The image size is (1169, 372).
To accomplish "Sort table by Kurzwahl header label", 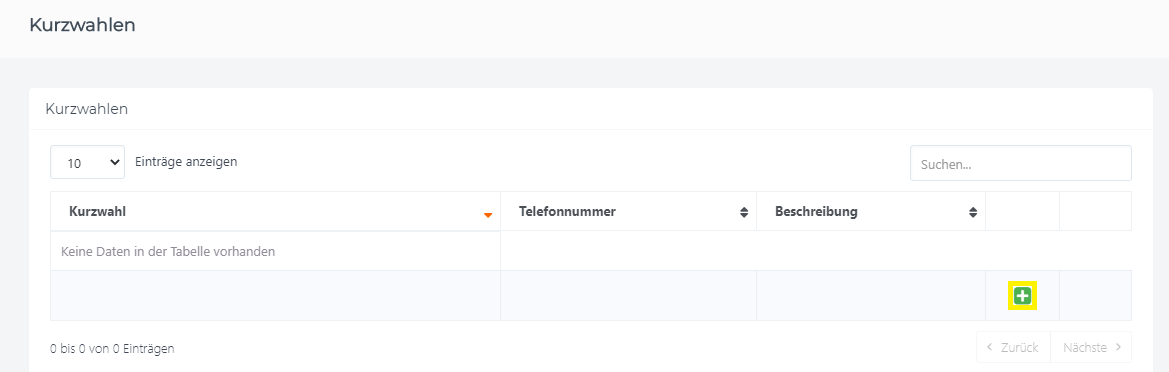I will (98, 212).
